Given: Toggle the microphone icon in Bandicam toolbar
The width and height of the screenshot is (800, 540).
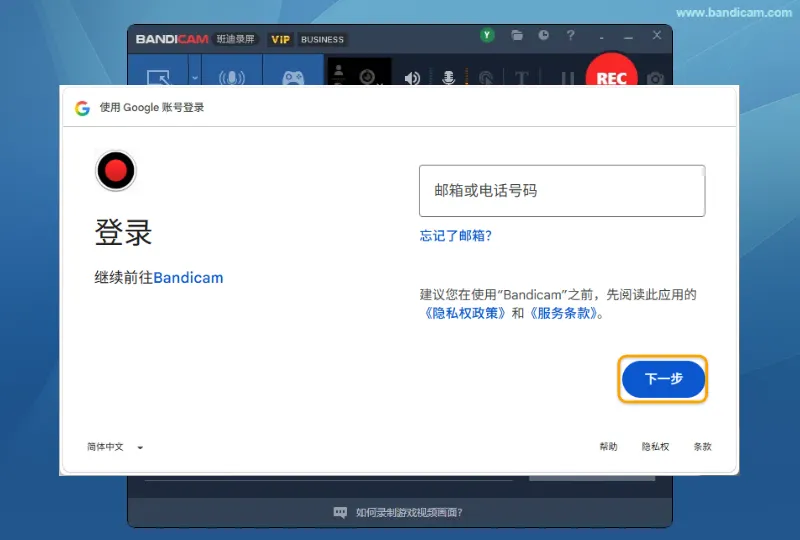Looking at the screenshot, I should pos(448,78).
